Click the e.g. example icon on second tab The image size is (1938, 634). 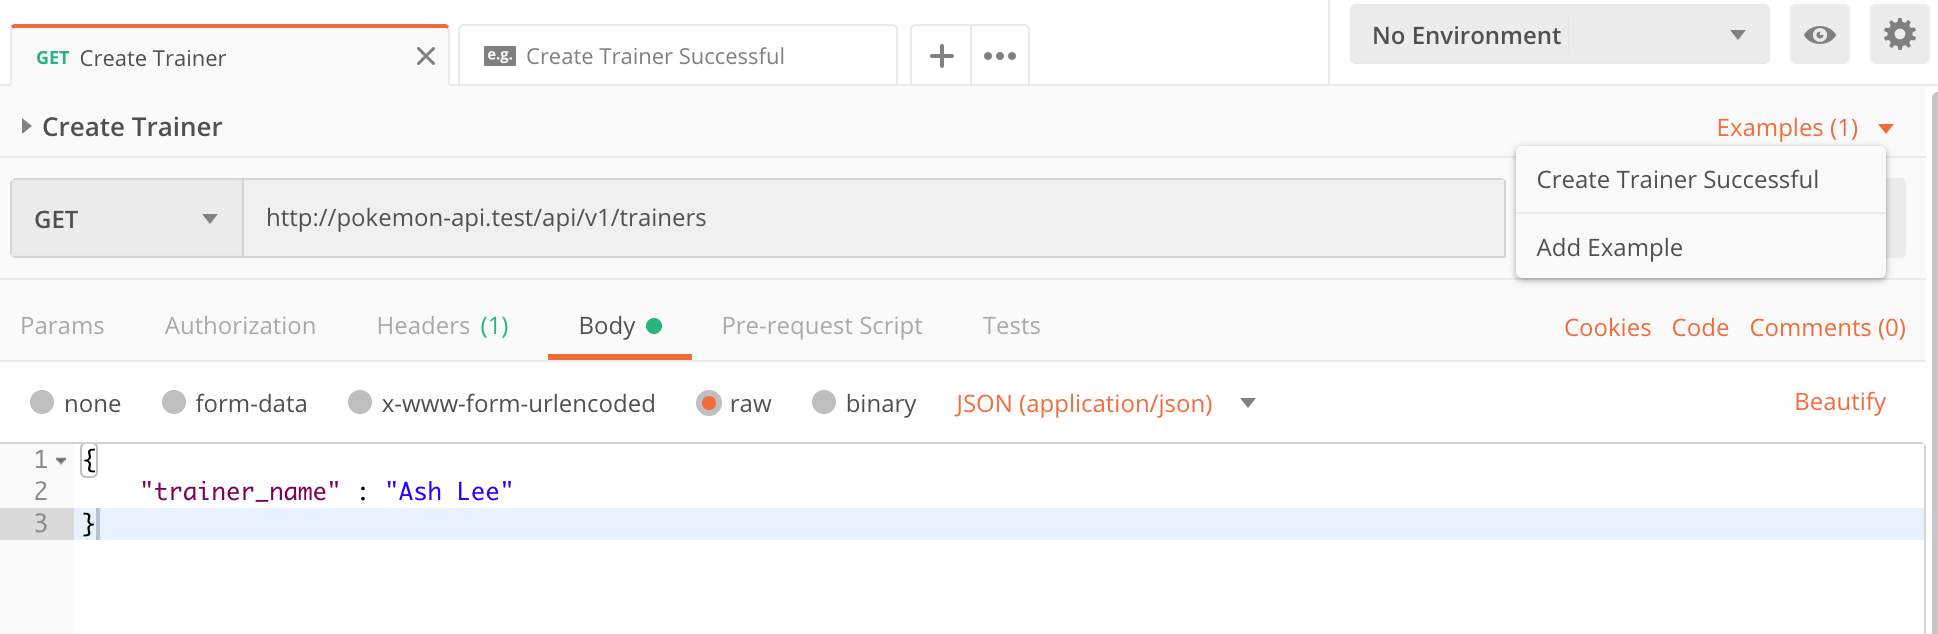click(x=499, y=56)
